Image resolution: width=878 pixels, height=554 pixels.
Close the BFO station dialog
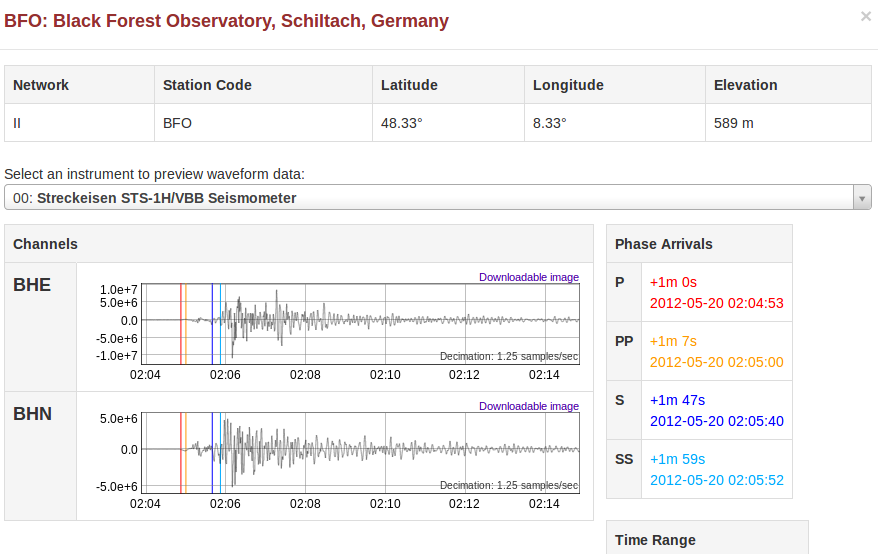point(865,16)
